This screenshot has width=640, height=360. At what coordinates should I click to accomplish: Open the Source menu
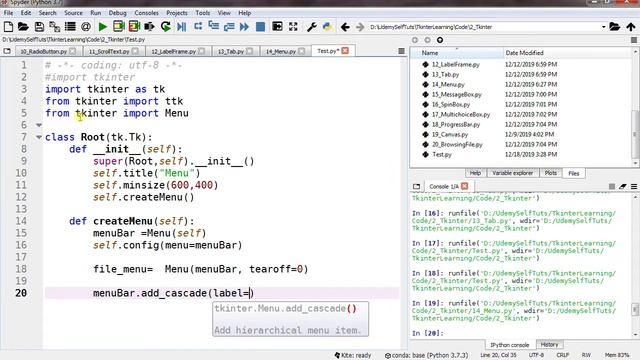[73, 13]
